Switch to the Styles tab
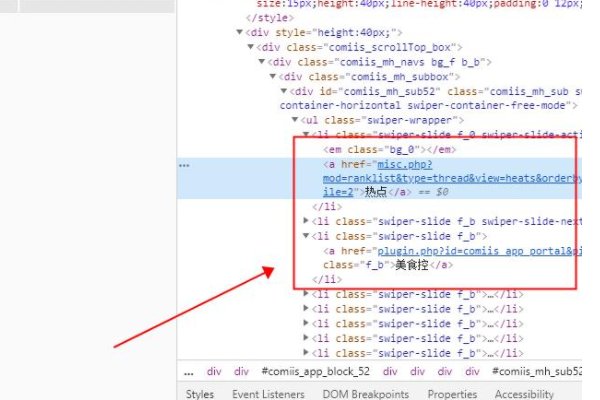 click(200, 393)
